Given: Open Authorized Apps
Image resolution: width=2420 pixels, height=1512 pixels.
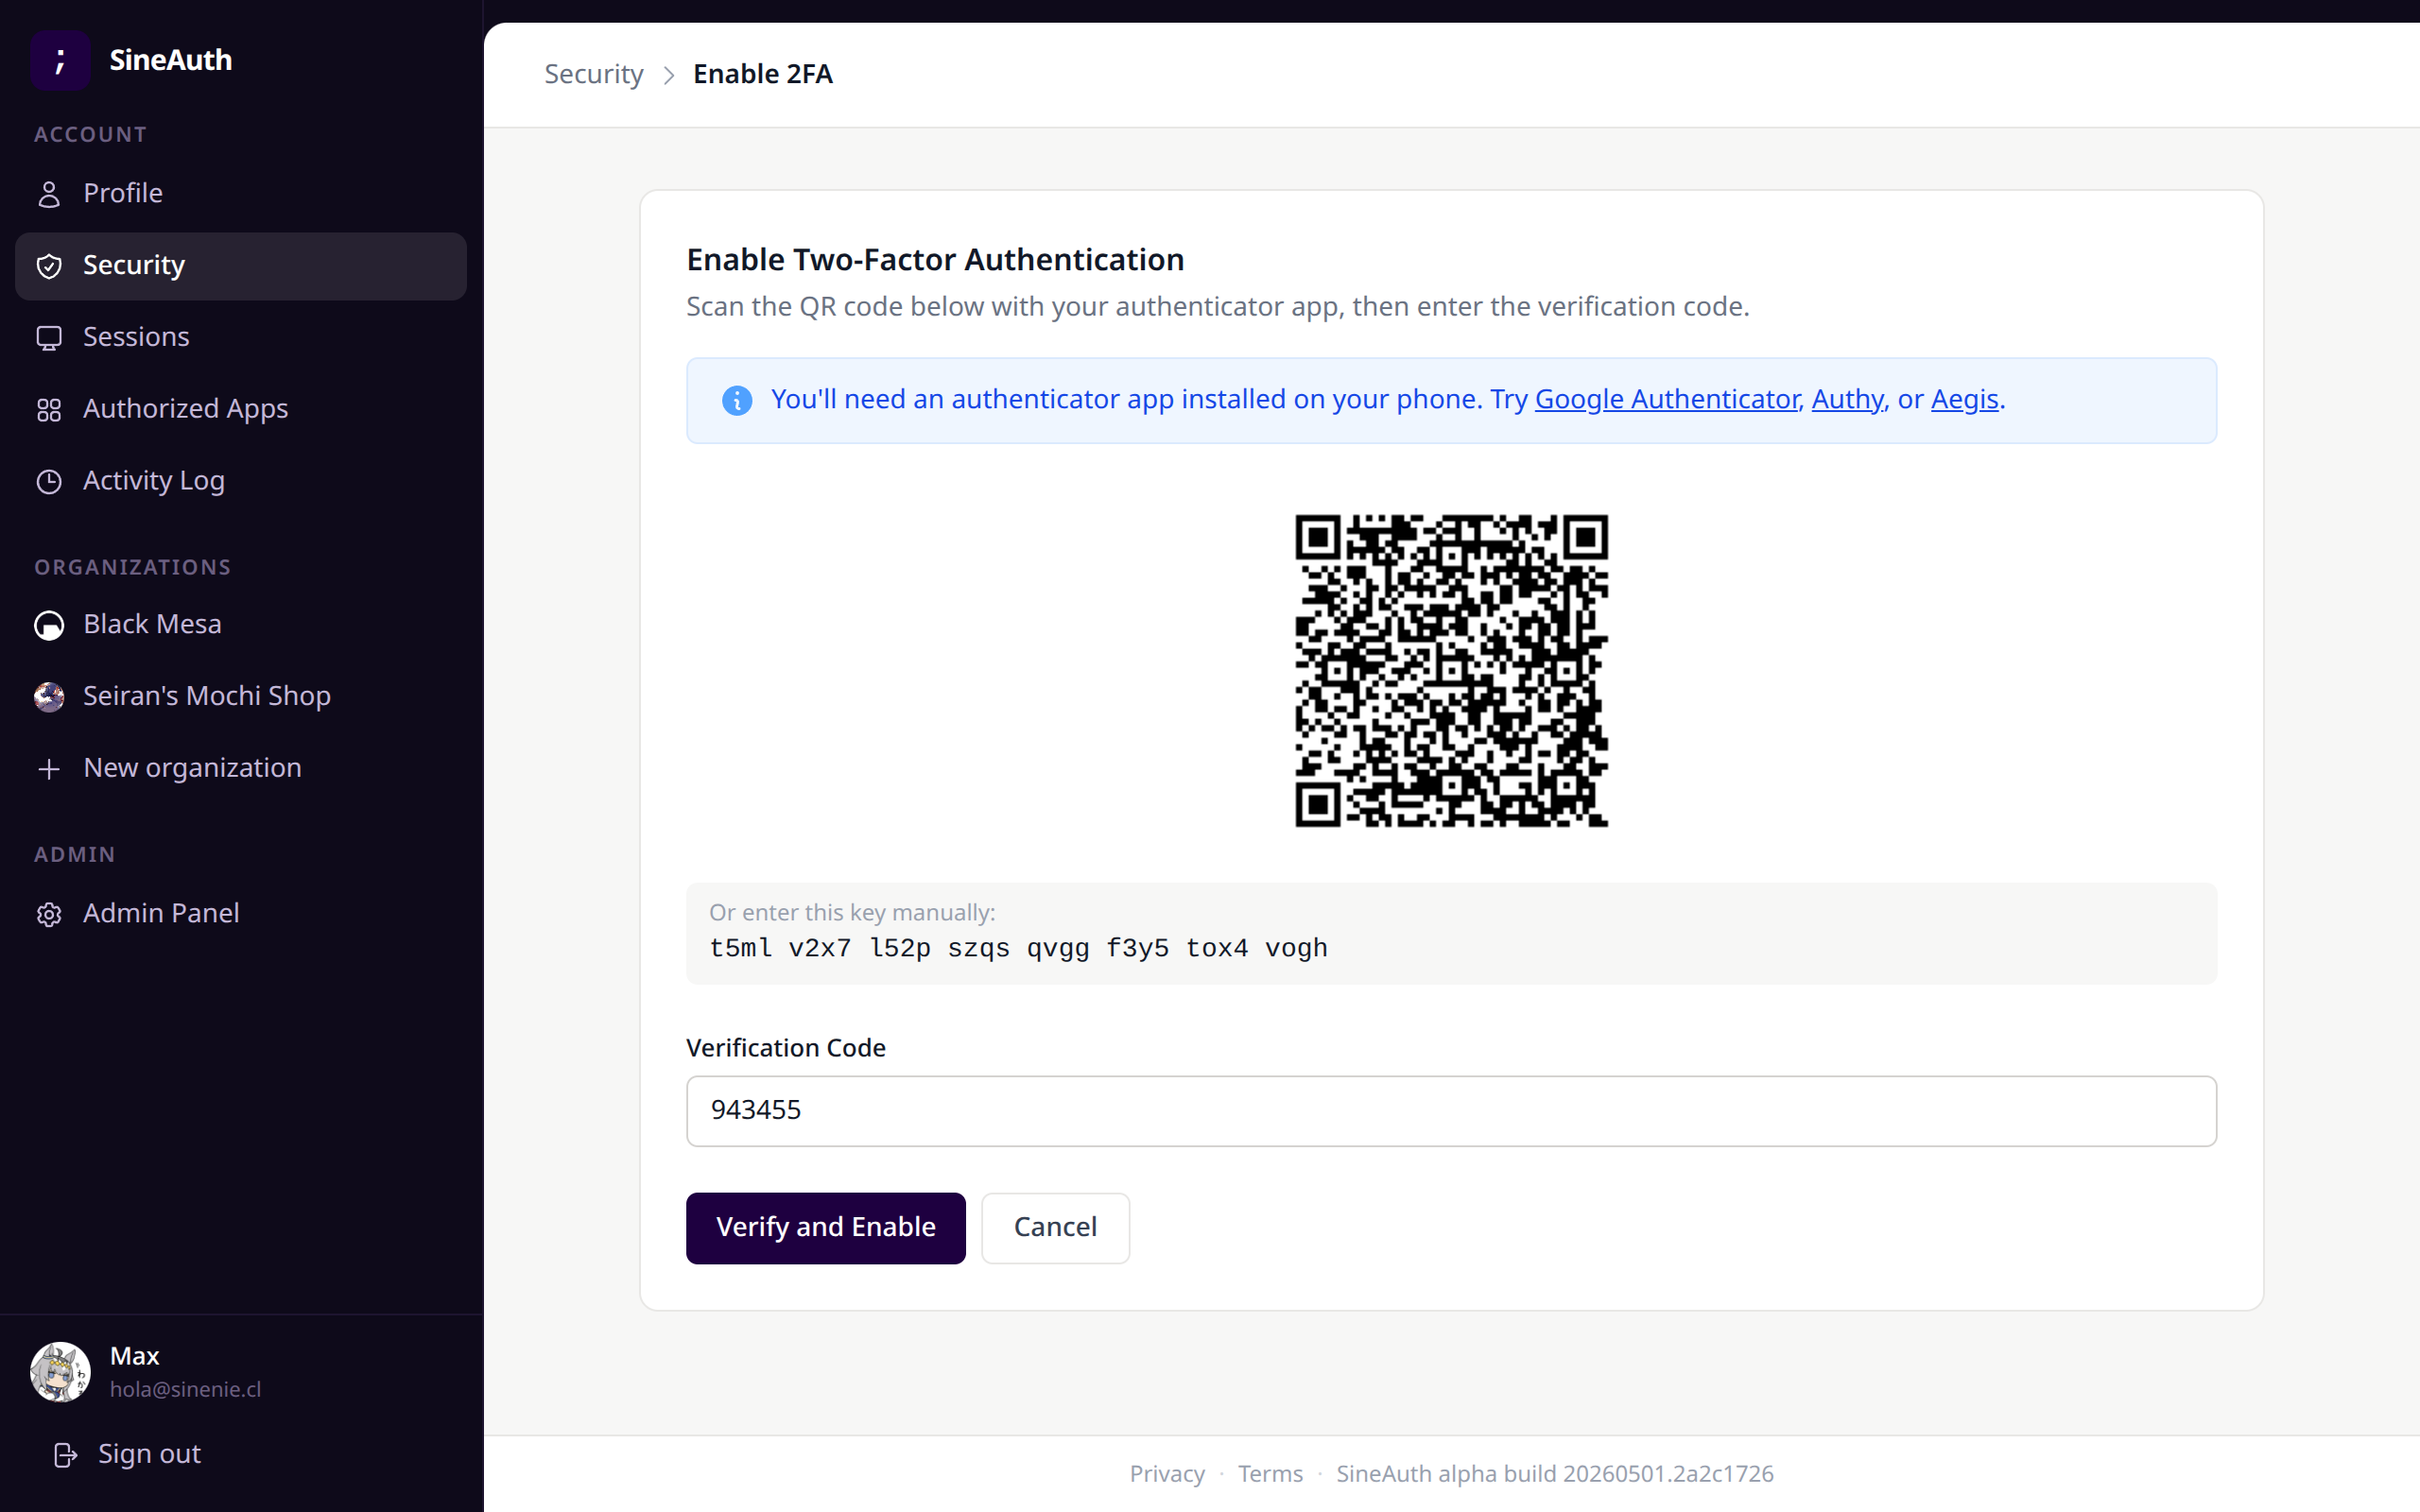Looking at the screenshot, I should pyautogui.click(x=241, y=410).
